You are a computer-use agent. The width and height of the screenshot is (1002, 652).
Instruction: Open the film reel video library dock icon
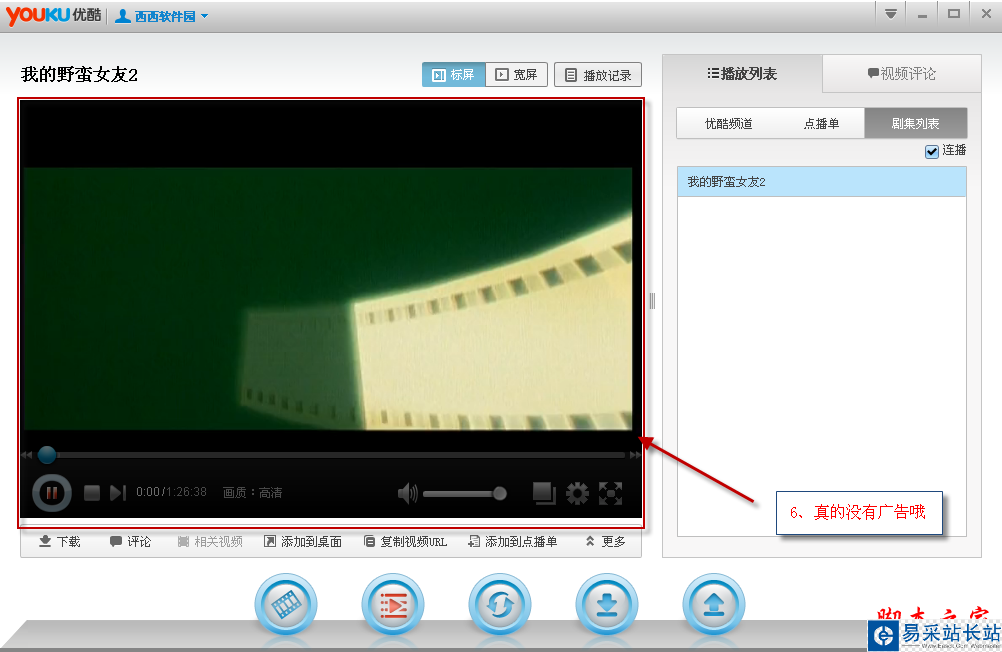click(286, 604)
